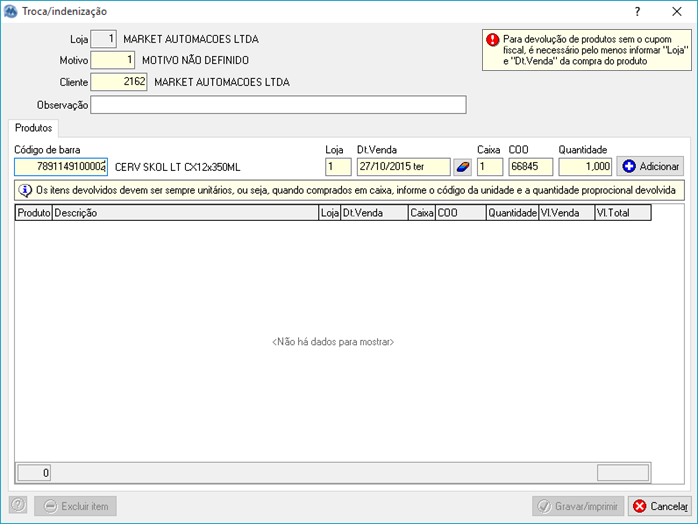698x524 pixels.
Task: Click the blue info icon in hint bar
Action: (x=25, y=191)
